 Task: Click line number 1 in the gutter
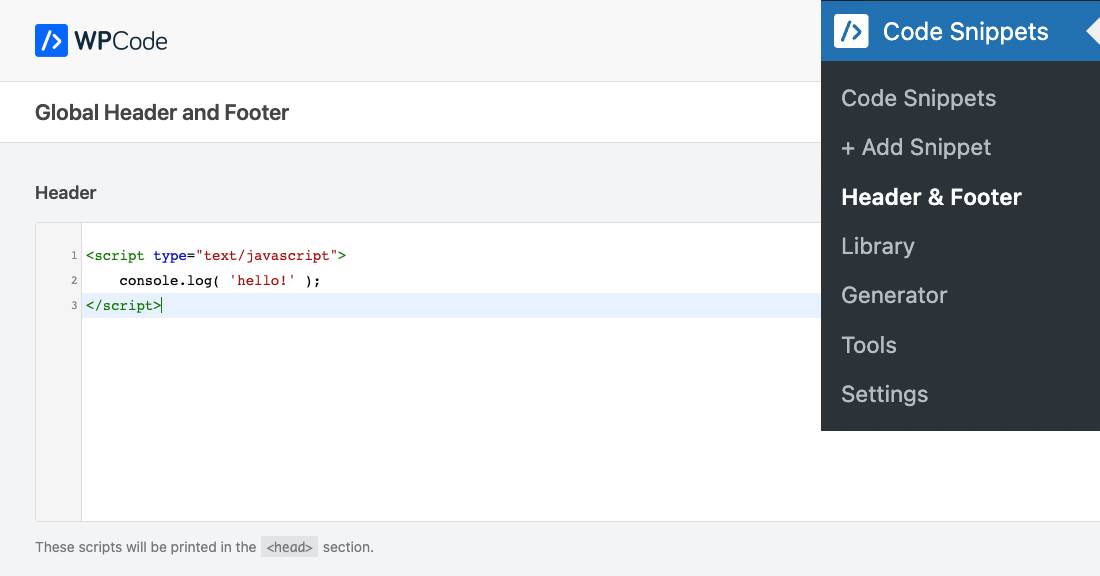point(73,255)
